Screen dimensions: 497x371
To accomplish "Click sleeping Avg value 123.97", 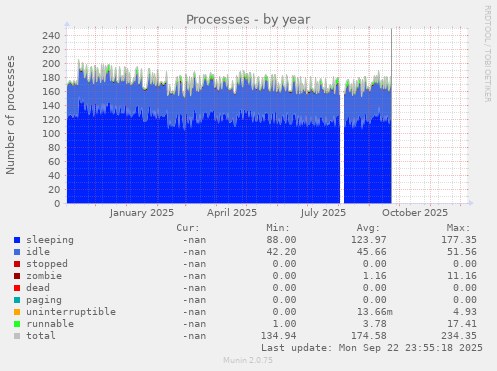I will pyautogui.click(x=369, y=240).
